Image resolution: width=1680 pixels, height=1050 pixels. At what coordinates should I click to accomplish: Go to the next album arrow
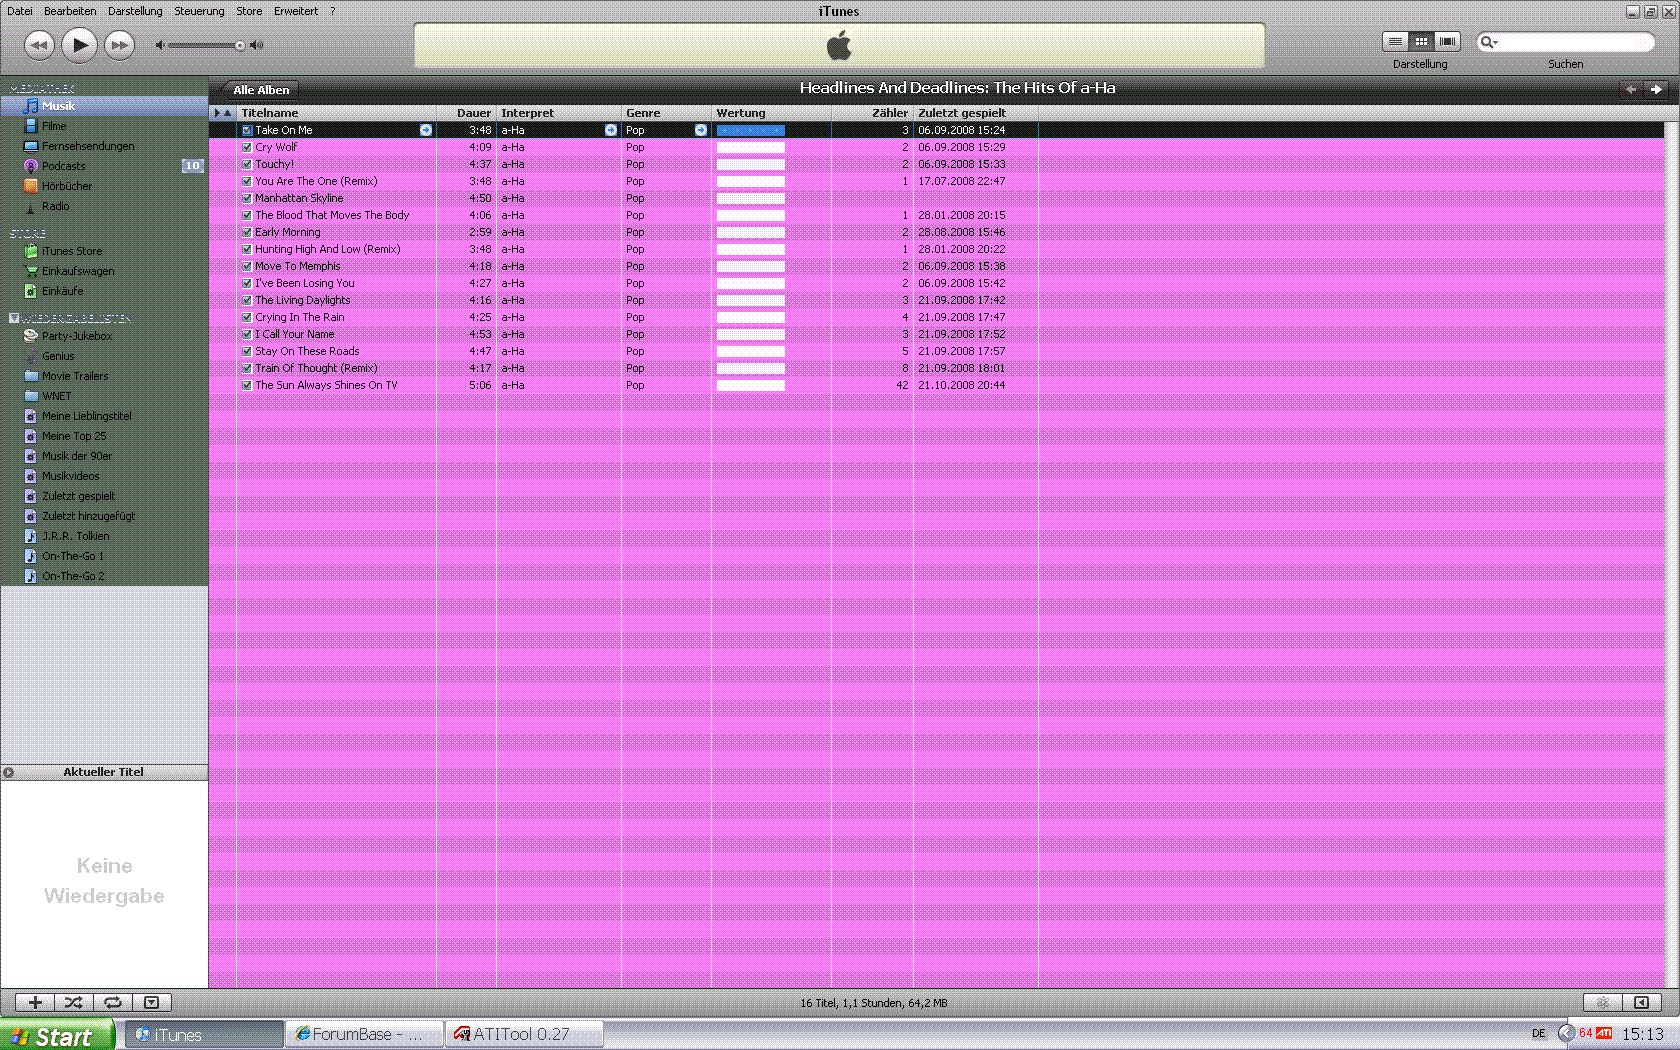tap(1656, 89)
